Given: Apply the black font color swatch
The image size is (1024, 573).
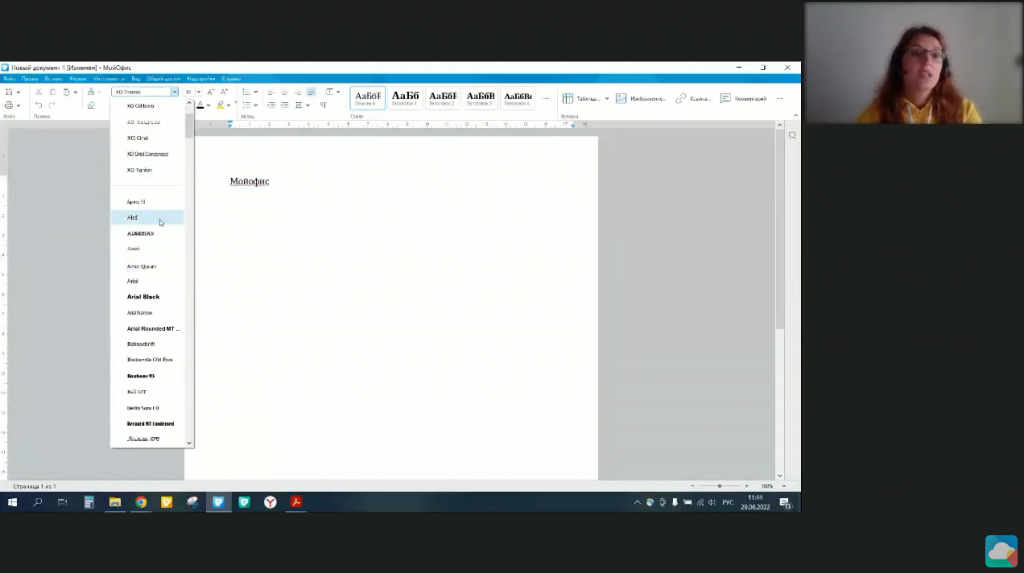Looking at the screenshot, I should pos(200,105).
